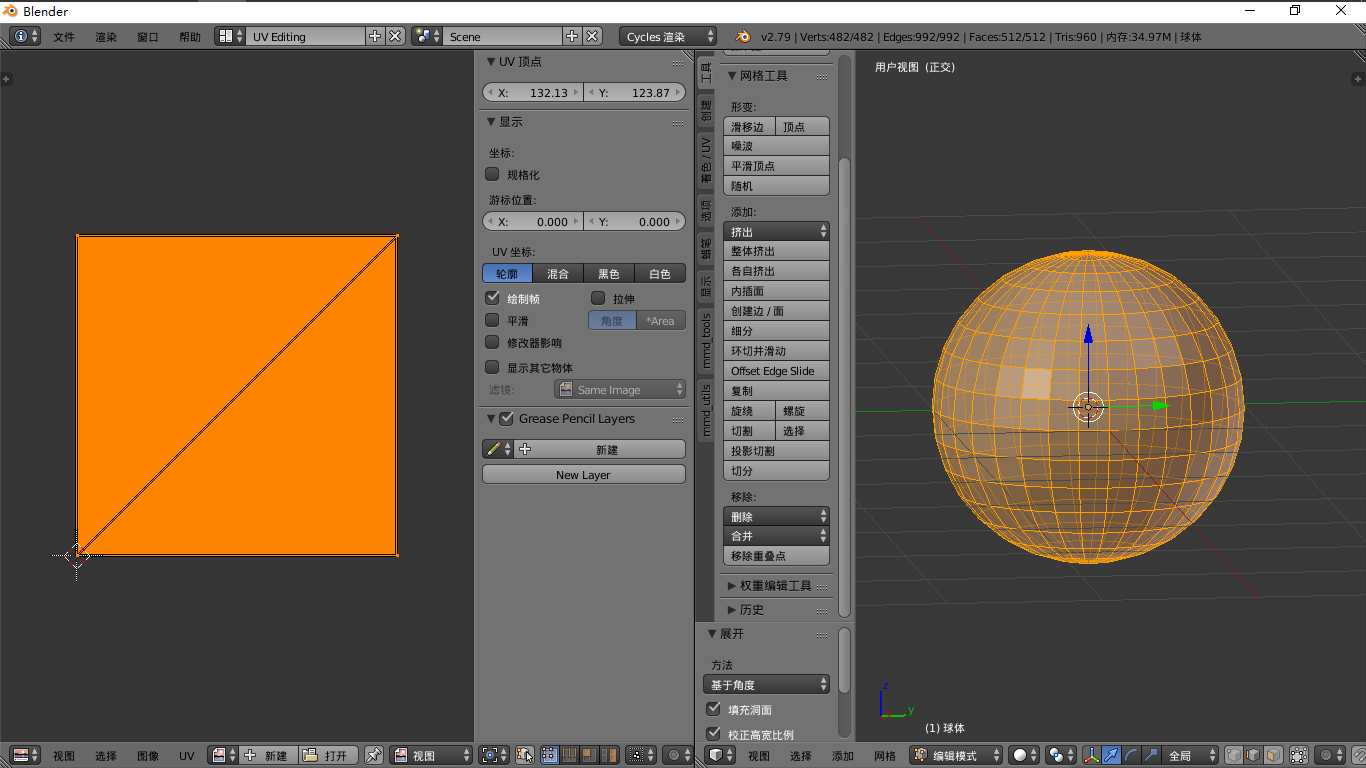The width and height of the screenshot is (1366, 768).
Task: Uncheck the 填充洞面 checkbox
Action: 714,709
